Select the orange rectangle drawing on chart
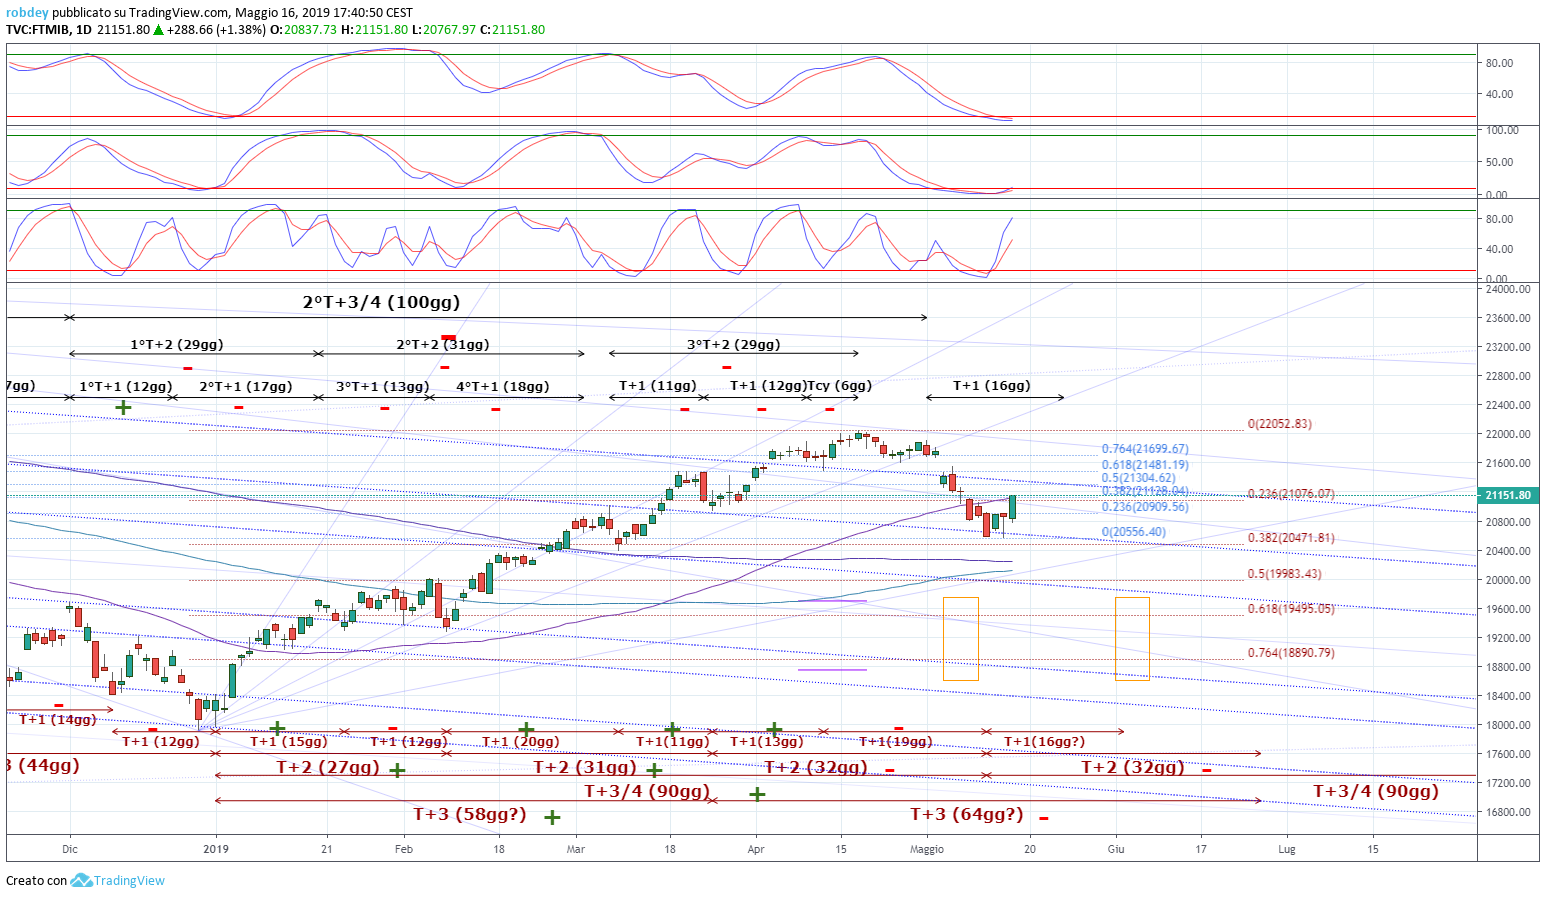The image size is (1546, 898). [961, 639]
